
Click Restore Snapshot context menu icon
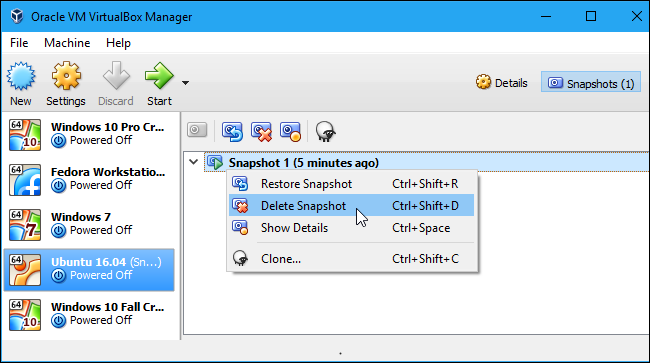pyautogui.click(x=240, y=184)
